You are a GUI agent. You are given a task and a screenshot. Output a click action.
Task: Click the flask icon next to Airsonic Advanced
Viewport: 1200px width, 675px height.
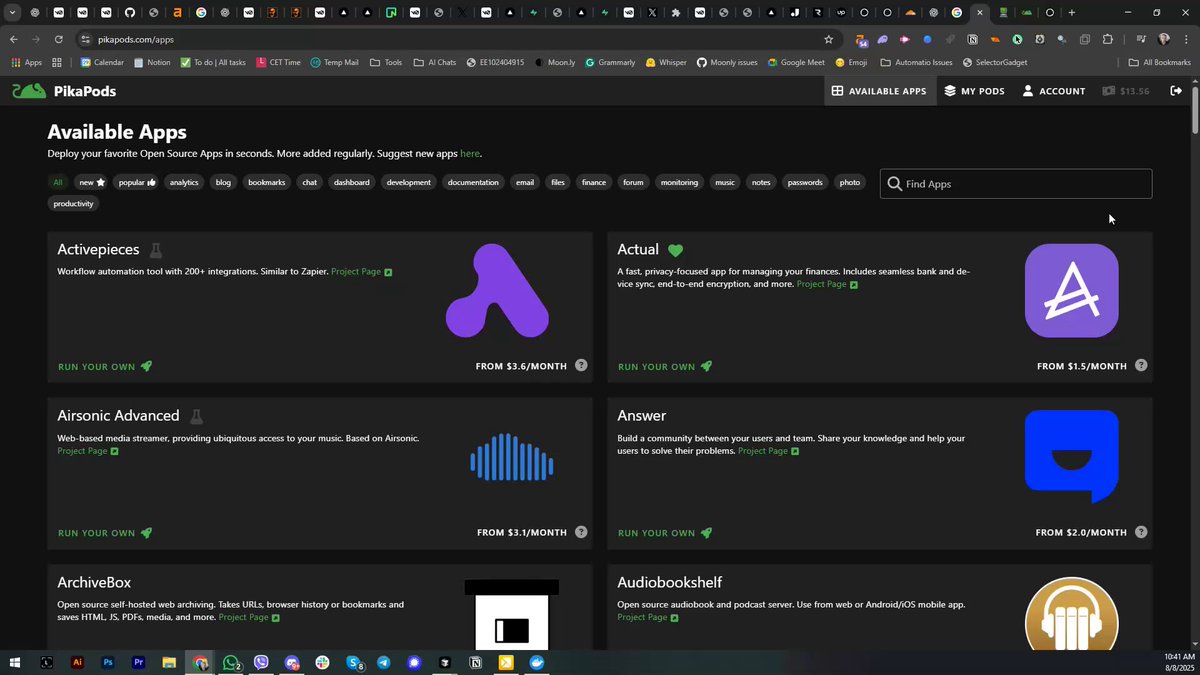197,416
